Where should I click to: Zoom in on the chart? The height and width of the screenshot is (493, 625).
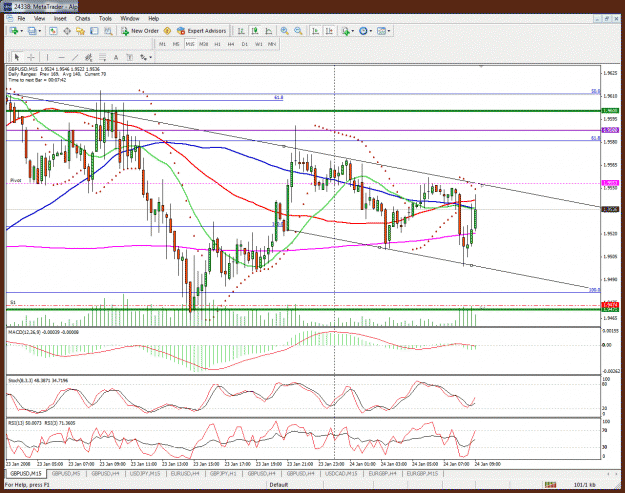[285, 31]
